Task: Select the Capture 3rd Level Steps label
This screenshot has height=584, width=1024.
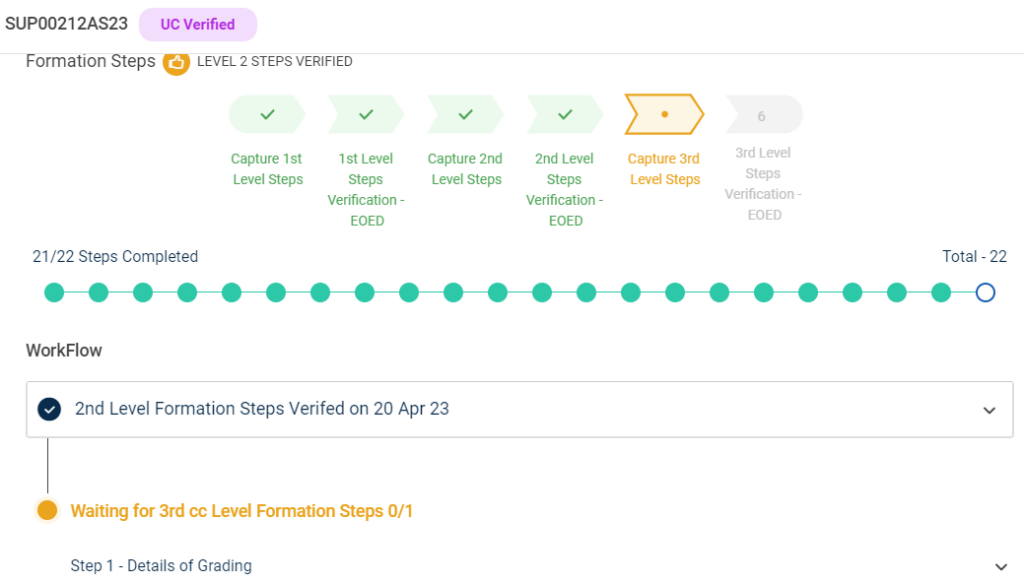Action: click(x=664, y=169)
